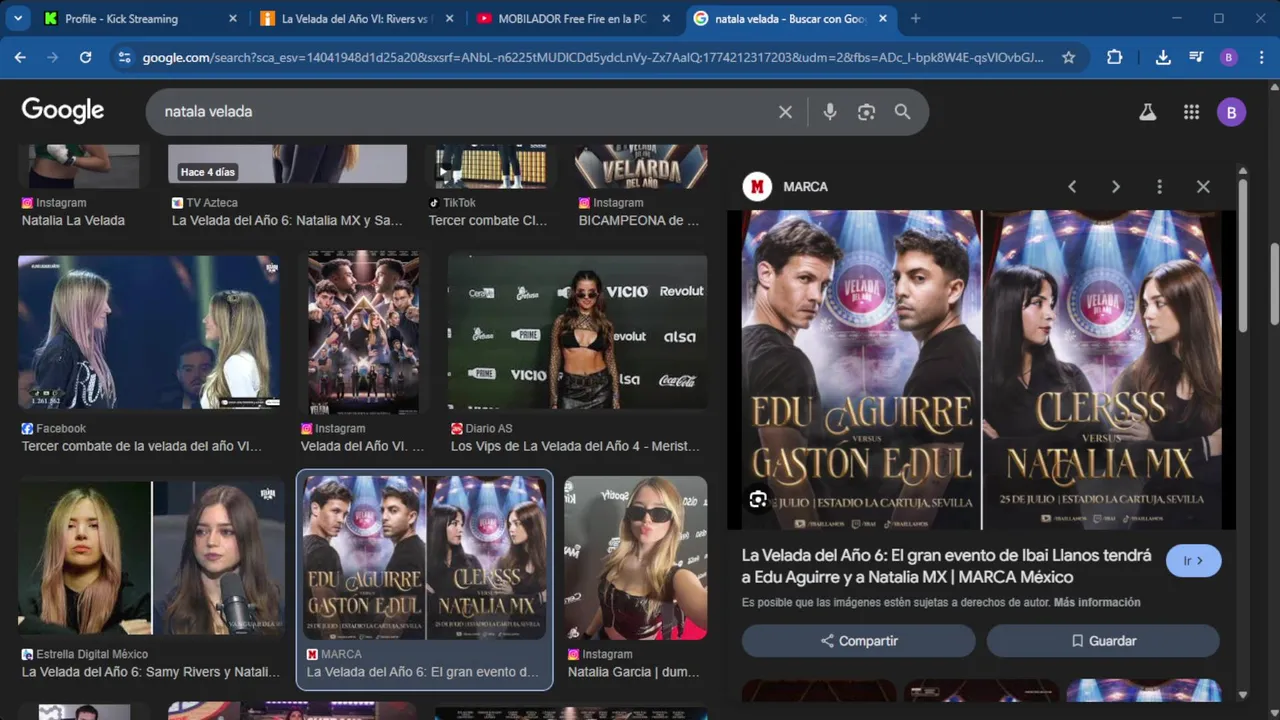Open Los Vips de La Velada caption
The width and height of the screenshot is (1280, 720).
(575, 447)
